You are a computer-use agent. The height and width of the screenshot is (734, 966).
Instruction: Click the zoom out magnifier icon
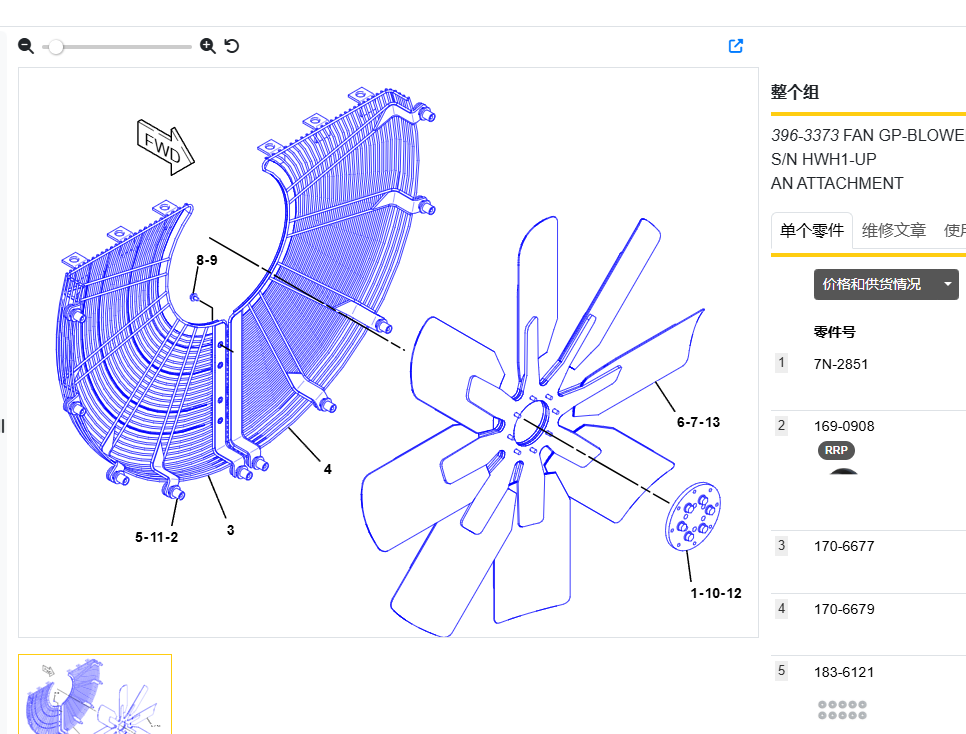pos(26,46)
